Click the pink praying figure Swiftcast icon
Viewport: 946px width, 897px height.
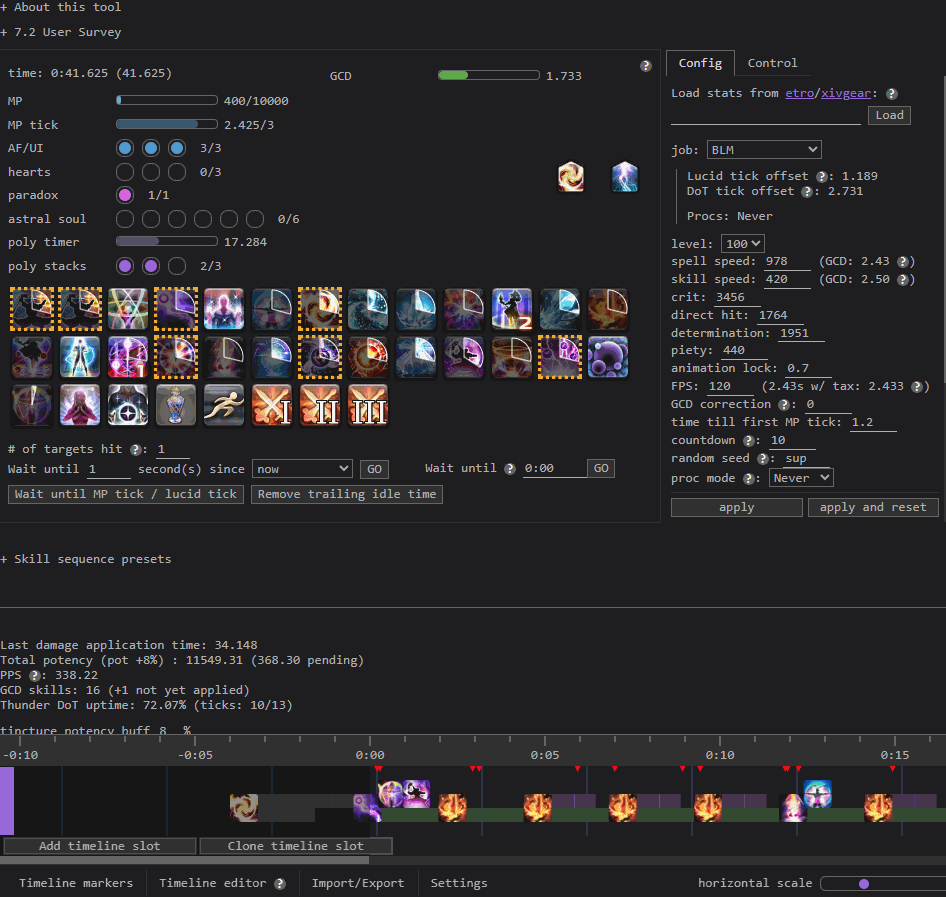(x=80, y=405)
